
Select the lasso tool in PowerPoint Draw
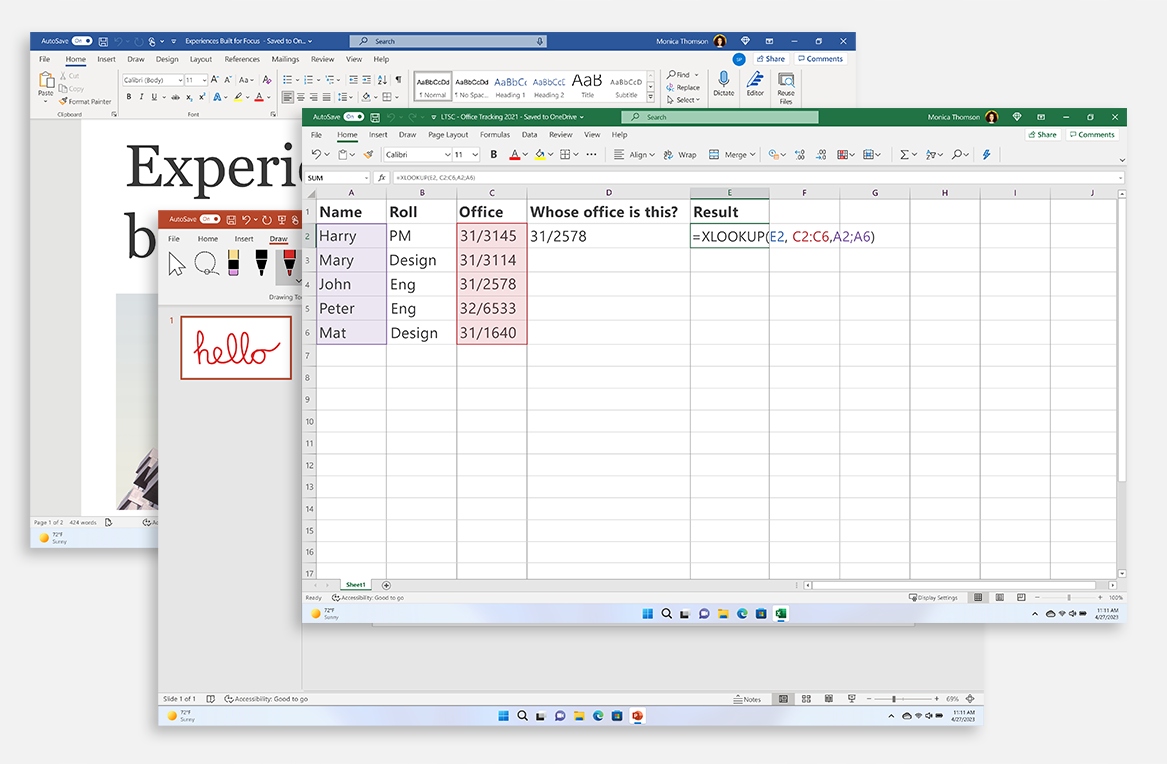(x=206, y=263)
